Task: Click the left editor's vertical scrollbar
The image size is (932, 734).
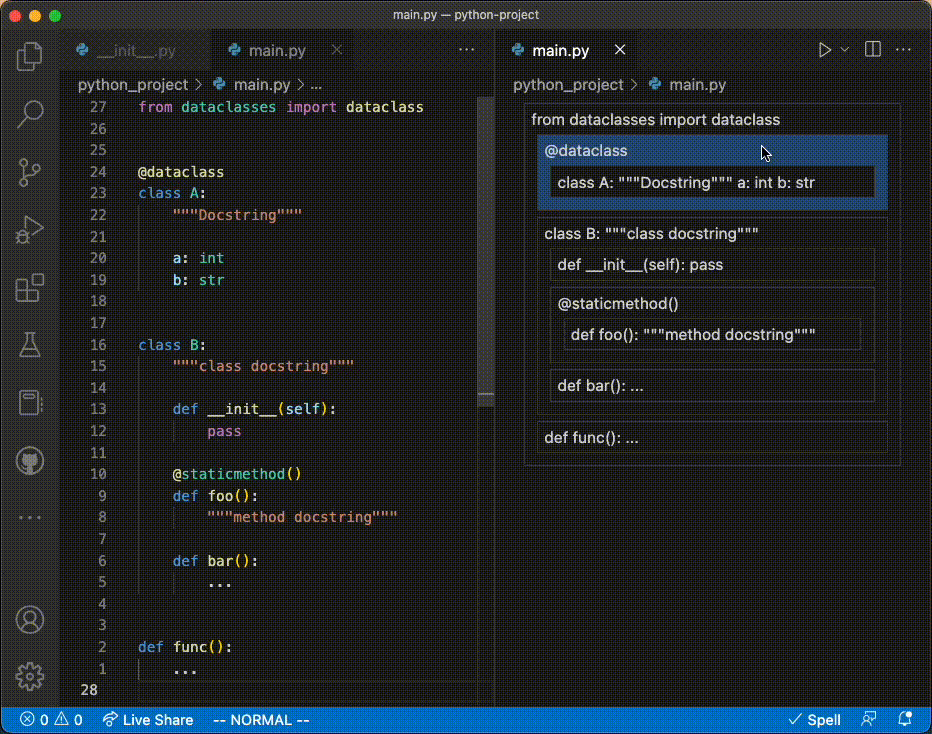Action: pyautogui.click(x=486, y=250)
